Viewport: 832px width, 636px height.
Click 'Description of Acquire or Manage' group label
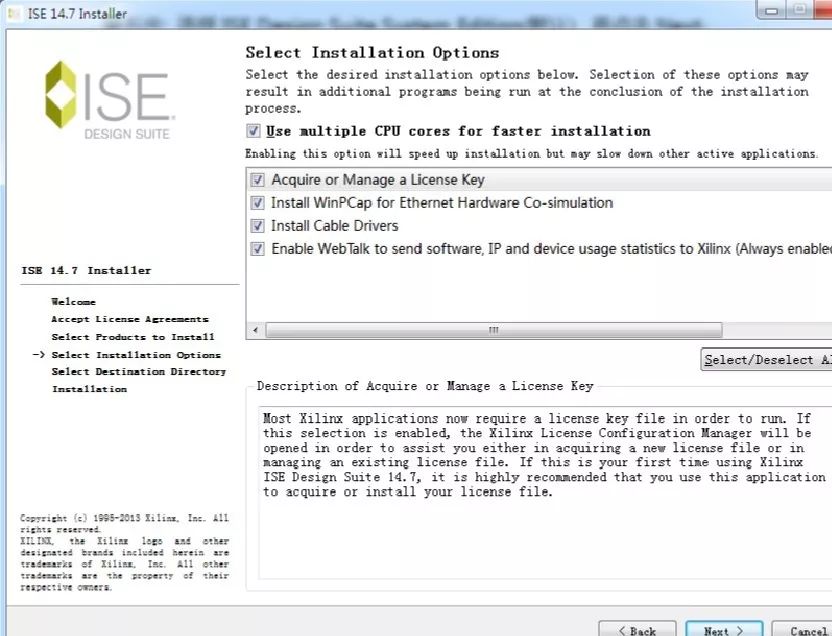[x=424, y=386]
